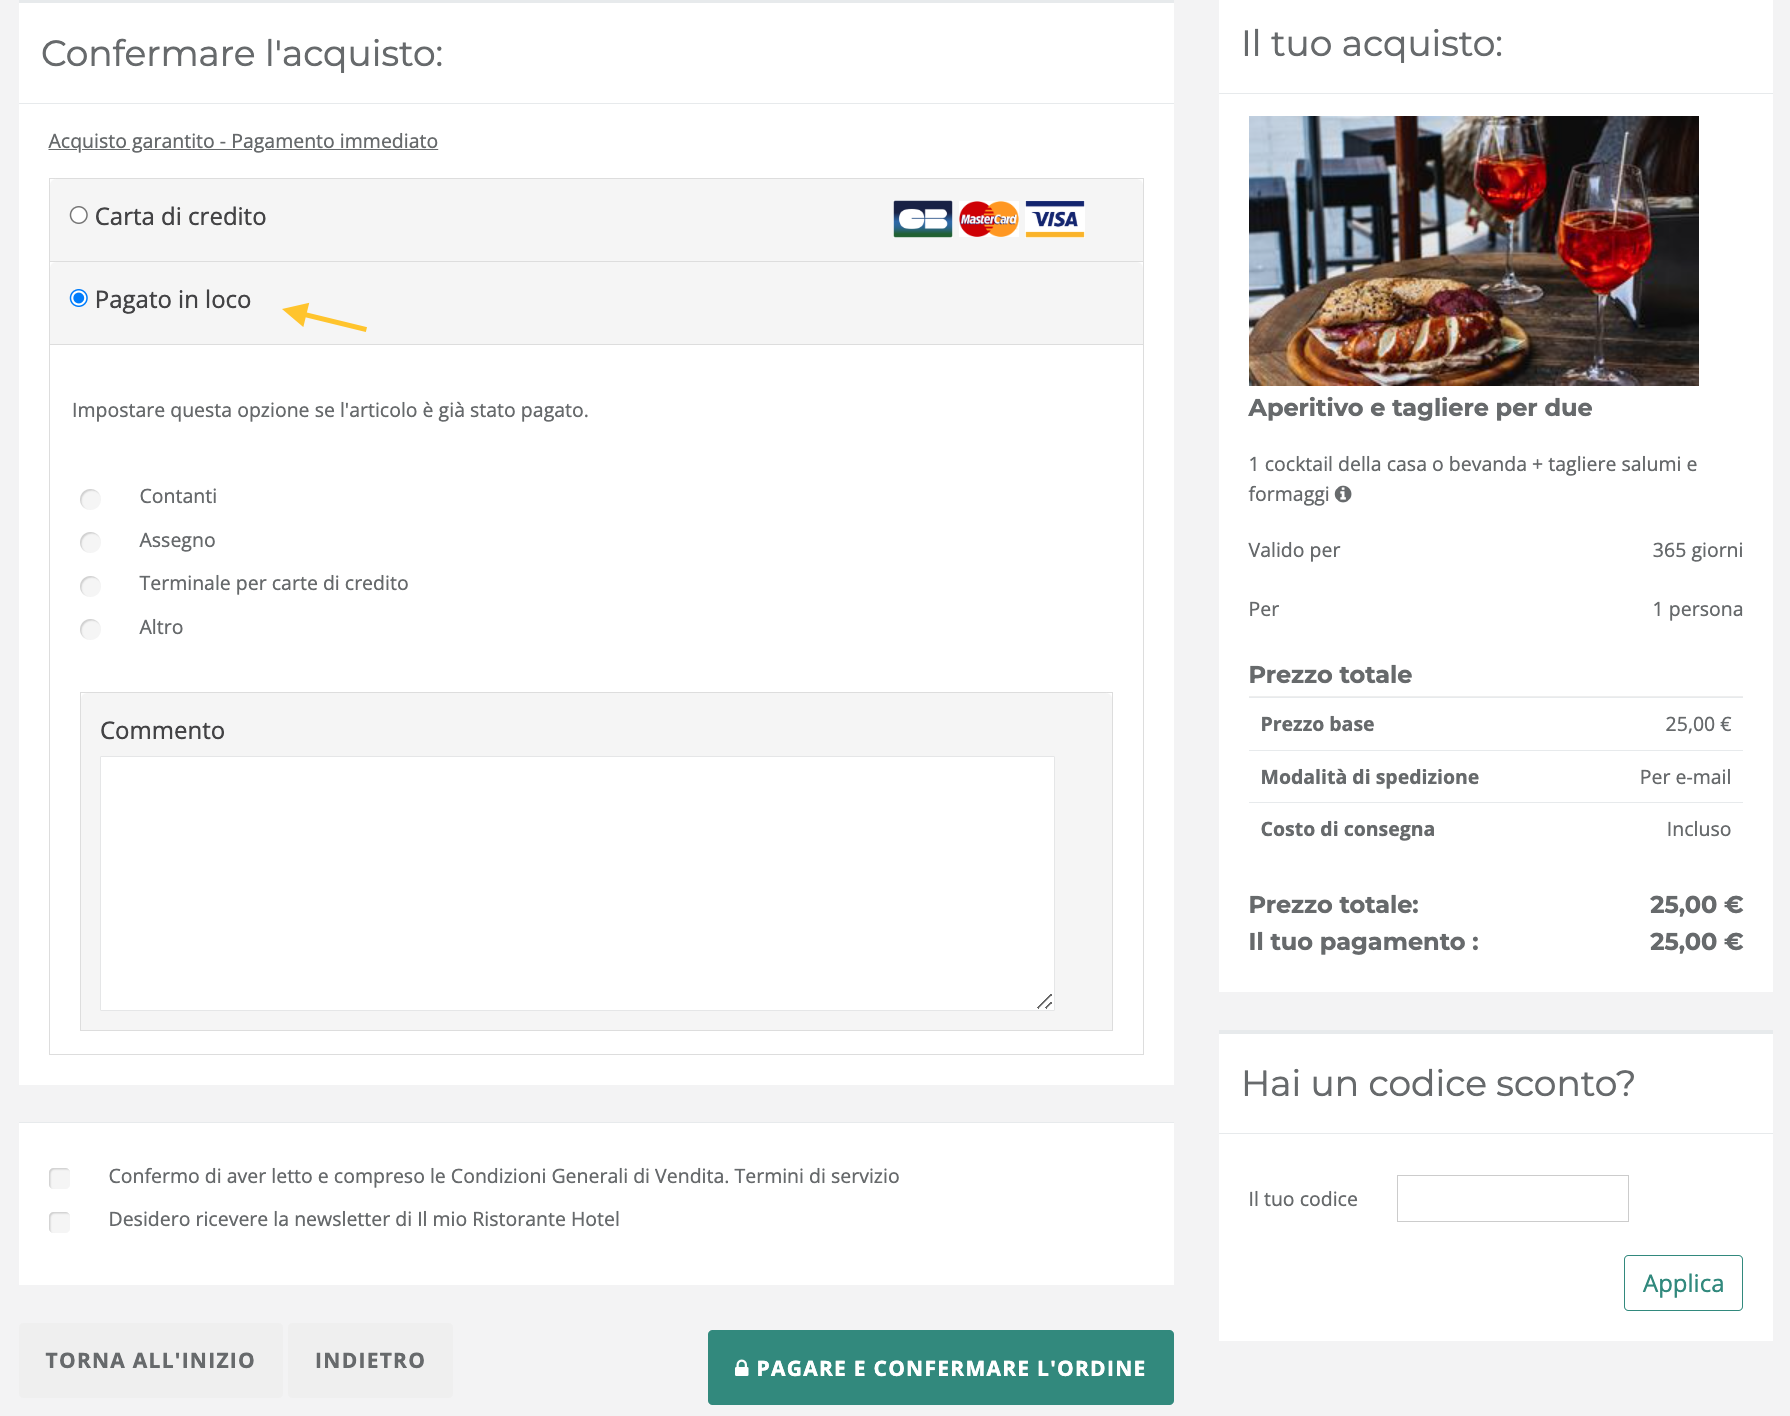Image resolution: width=1790 pixels, height=1416 pixels.
Task: Select the Pagato in loco option
Action: pos(79,299)
